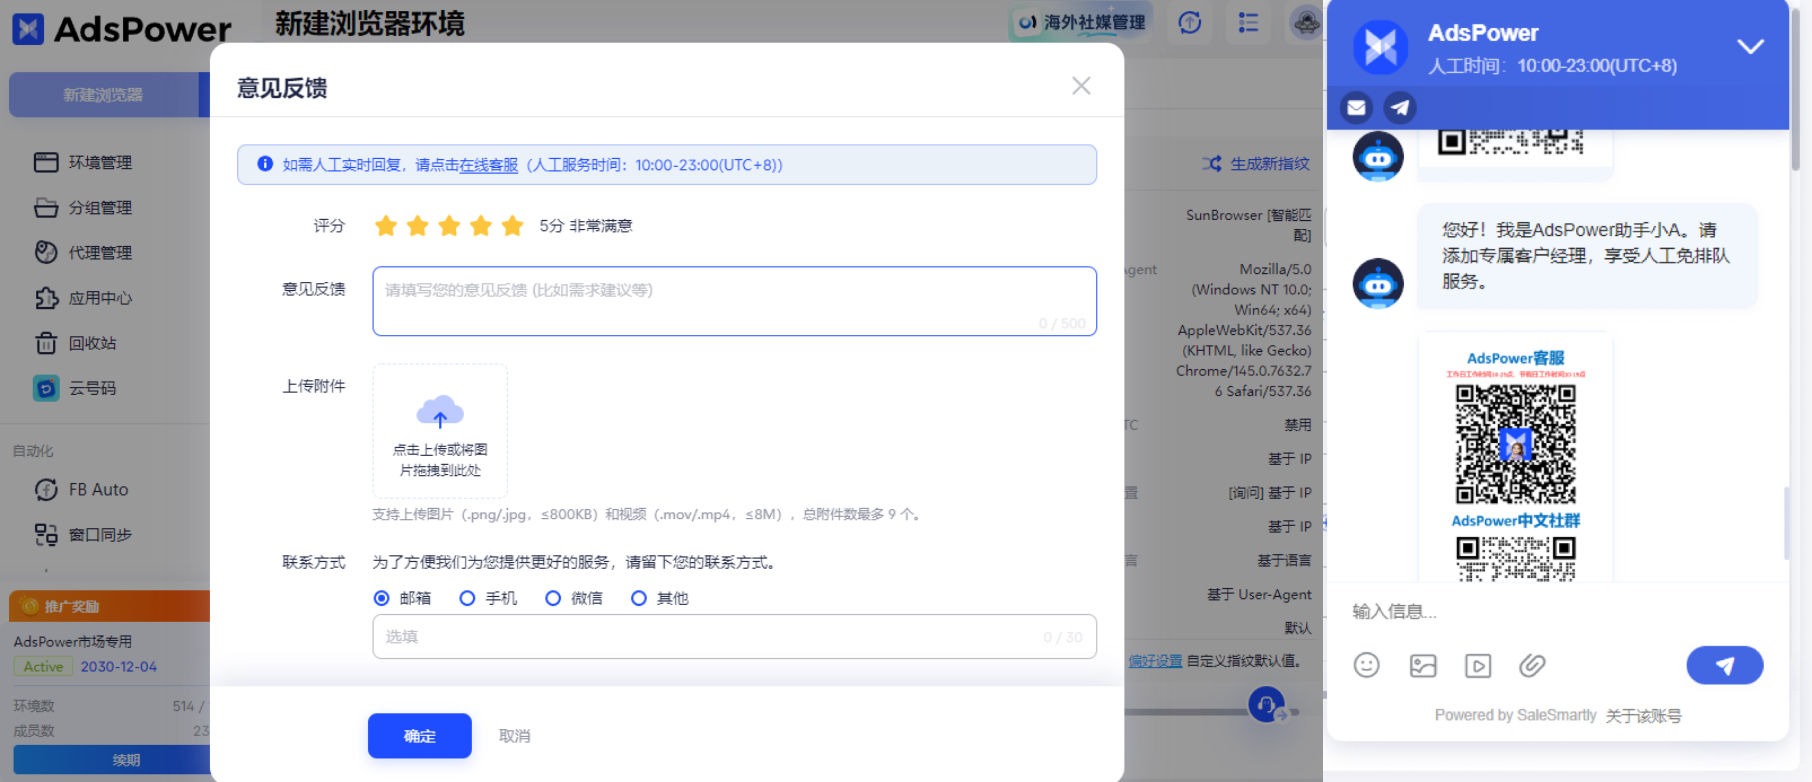Click the refresh update icon in header
The width and height of the screenshot is (1812, 782).
pyautogui.click(x=1190, y=22)
